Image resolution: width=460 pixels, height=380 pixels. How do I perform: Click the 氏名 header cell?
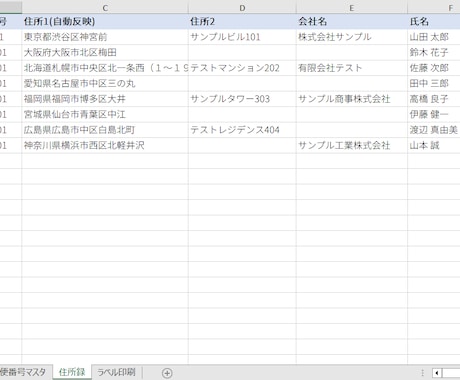(434, 22)
